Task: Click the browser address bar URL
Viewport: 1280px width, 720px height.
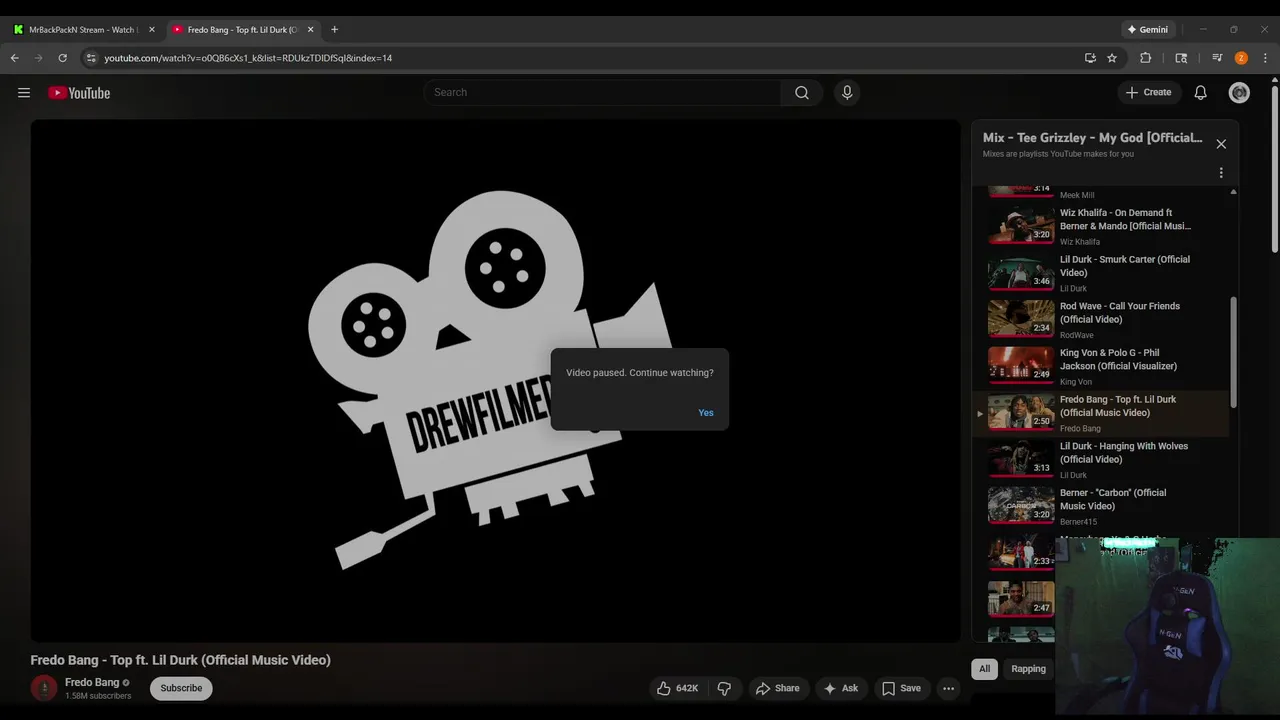Action: coord(248,58)
